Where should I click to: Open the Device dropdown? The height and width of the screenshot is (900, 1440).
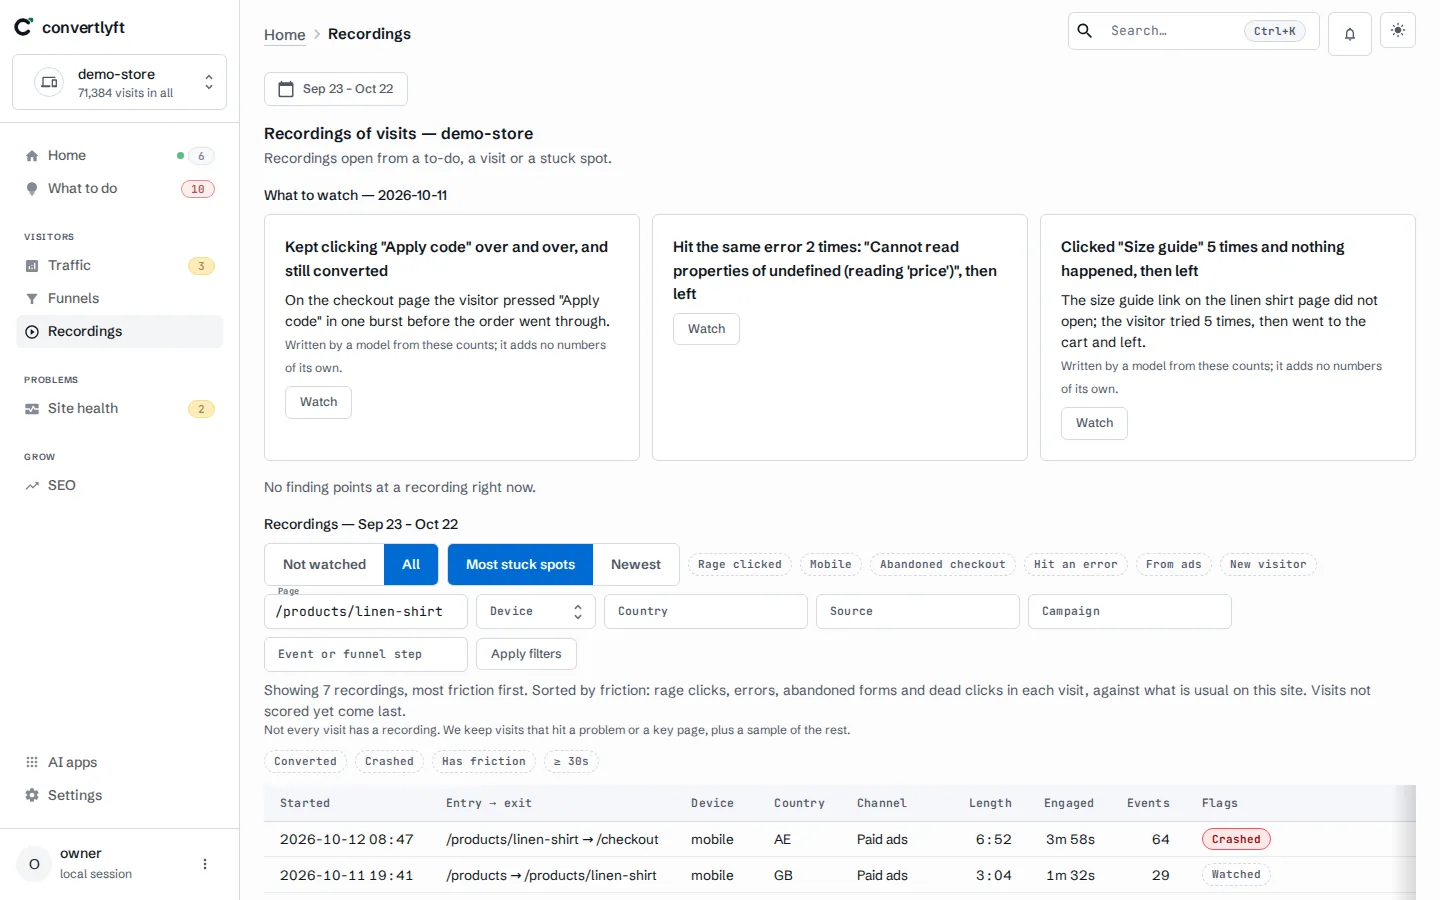[x=536, y=612]
